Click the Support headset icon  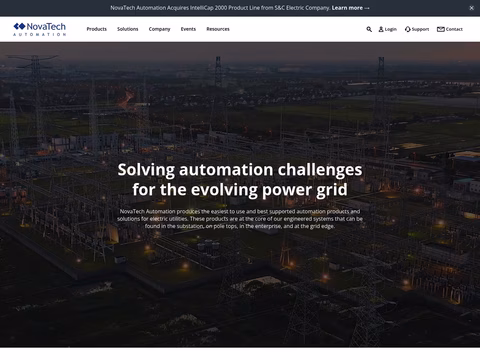pos(407,29)
